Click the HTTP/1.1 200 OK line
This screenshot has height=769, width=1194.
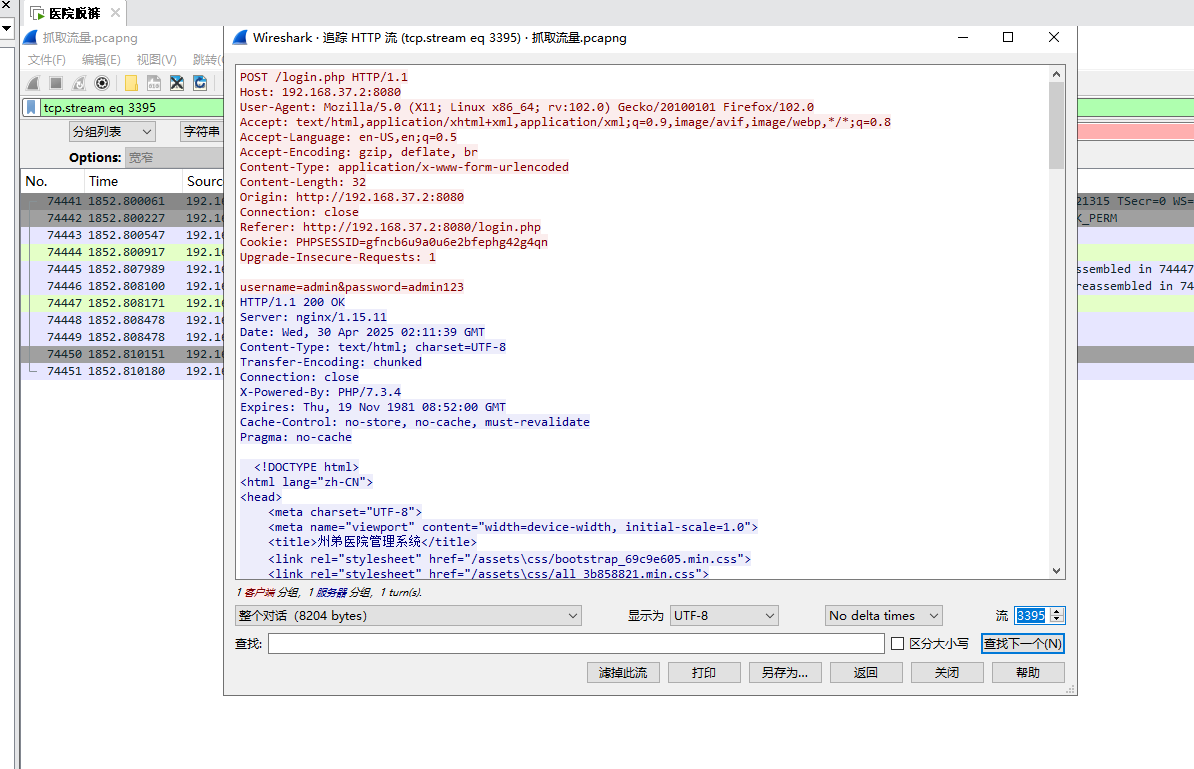pos(292,302)
